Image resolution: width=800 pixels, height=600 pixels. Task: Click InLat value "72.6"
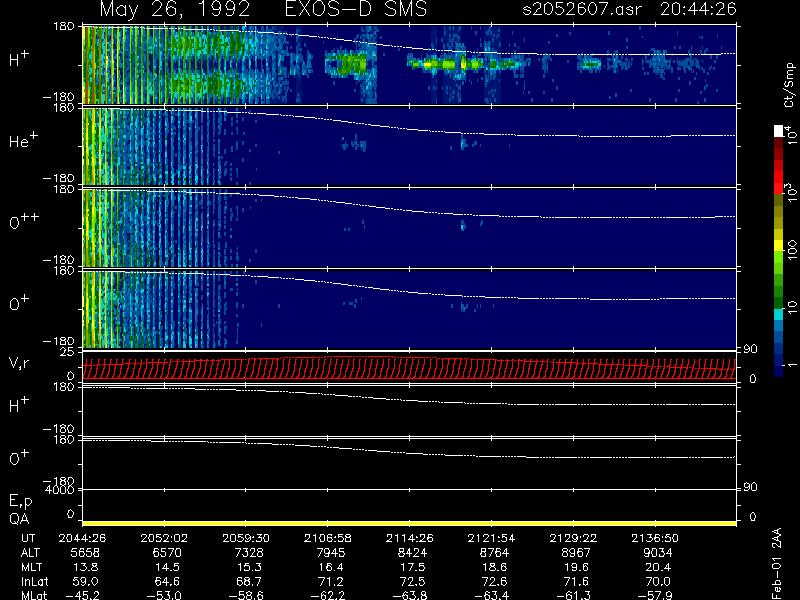[x=494, y=581]
